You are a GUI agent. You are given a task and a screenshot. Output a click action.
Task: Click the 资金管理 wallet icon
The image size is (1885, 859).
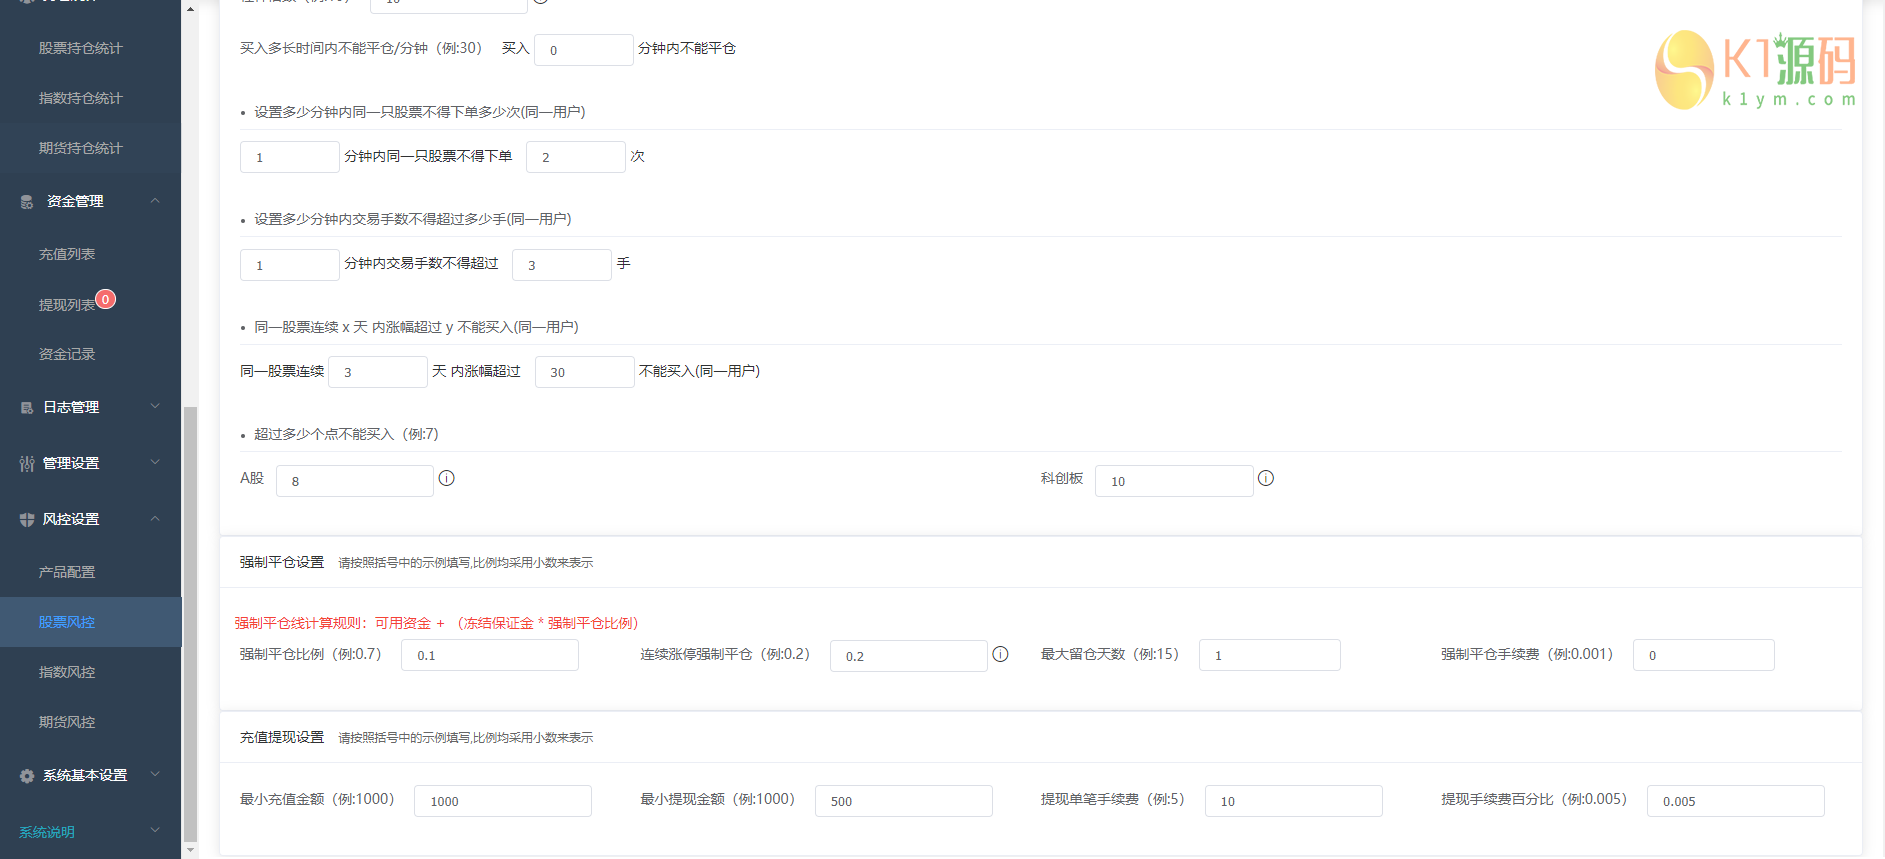(27, 202)
